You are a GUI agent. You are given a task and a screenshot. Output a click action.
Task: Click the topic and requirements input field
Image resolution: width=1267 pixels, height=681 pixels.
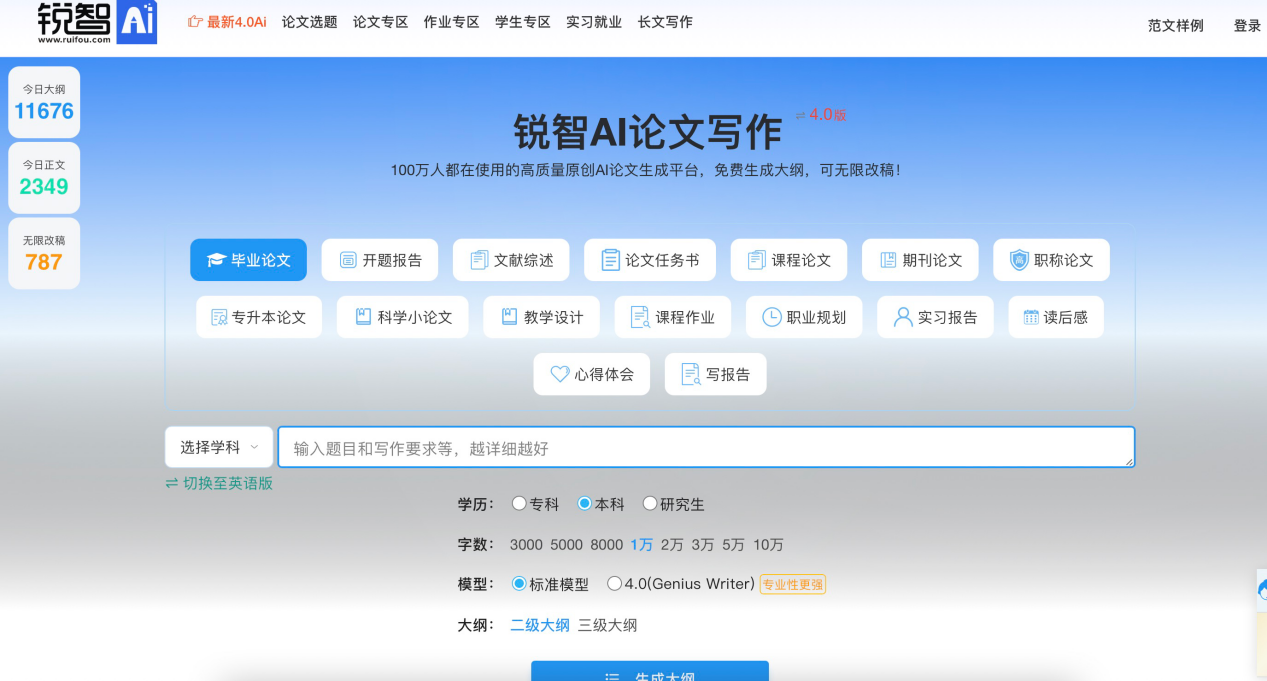(706, 447)
